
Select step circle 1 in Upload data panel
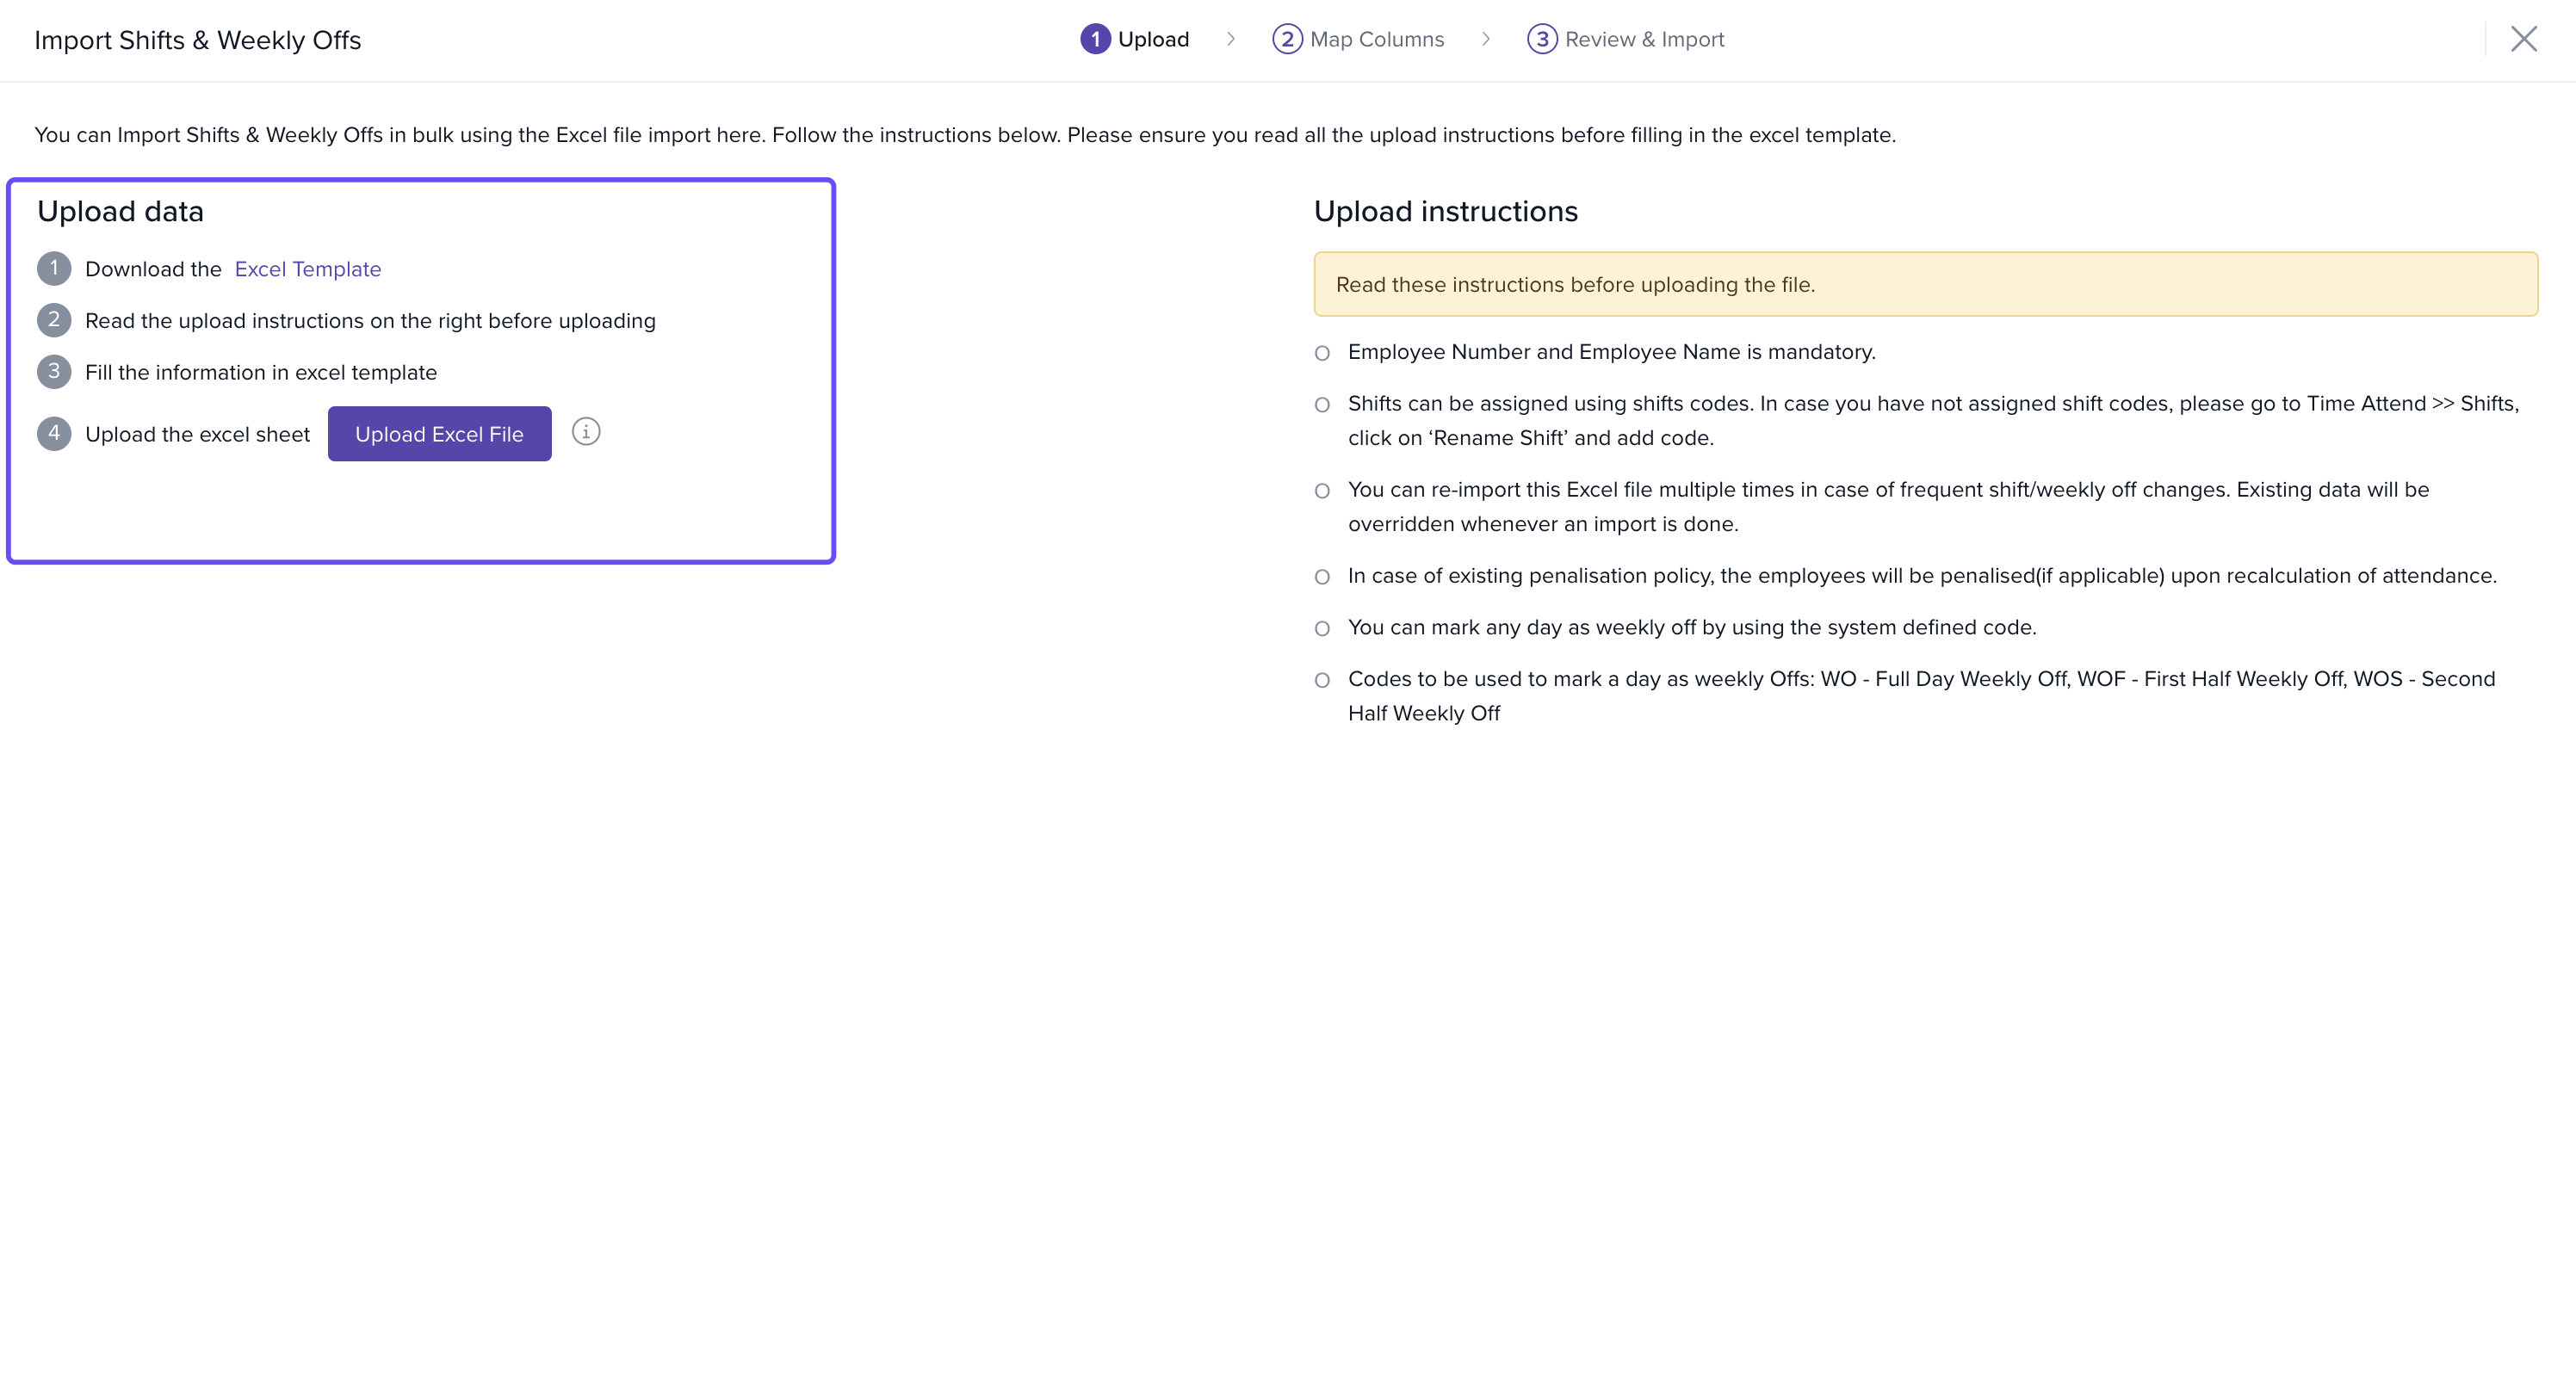pyautogui.click(x=55, y=268)
